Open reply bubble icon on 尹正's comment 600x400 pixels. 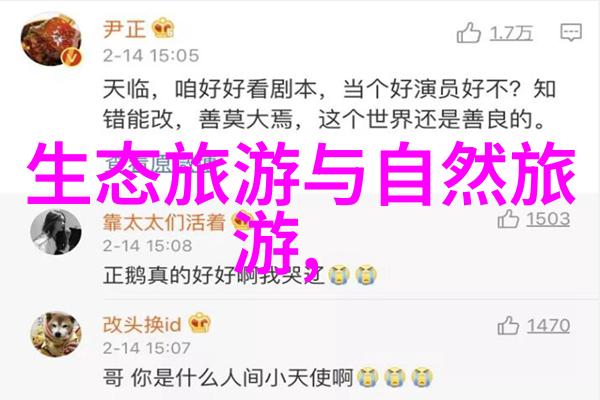point(571,33)
